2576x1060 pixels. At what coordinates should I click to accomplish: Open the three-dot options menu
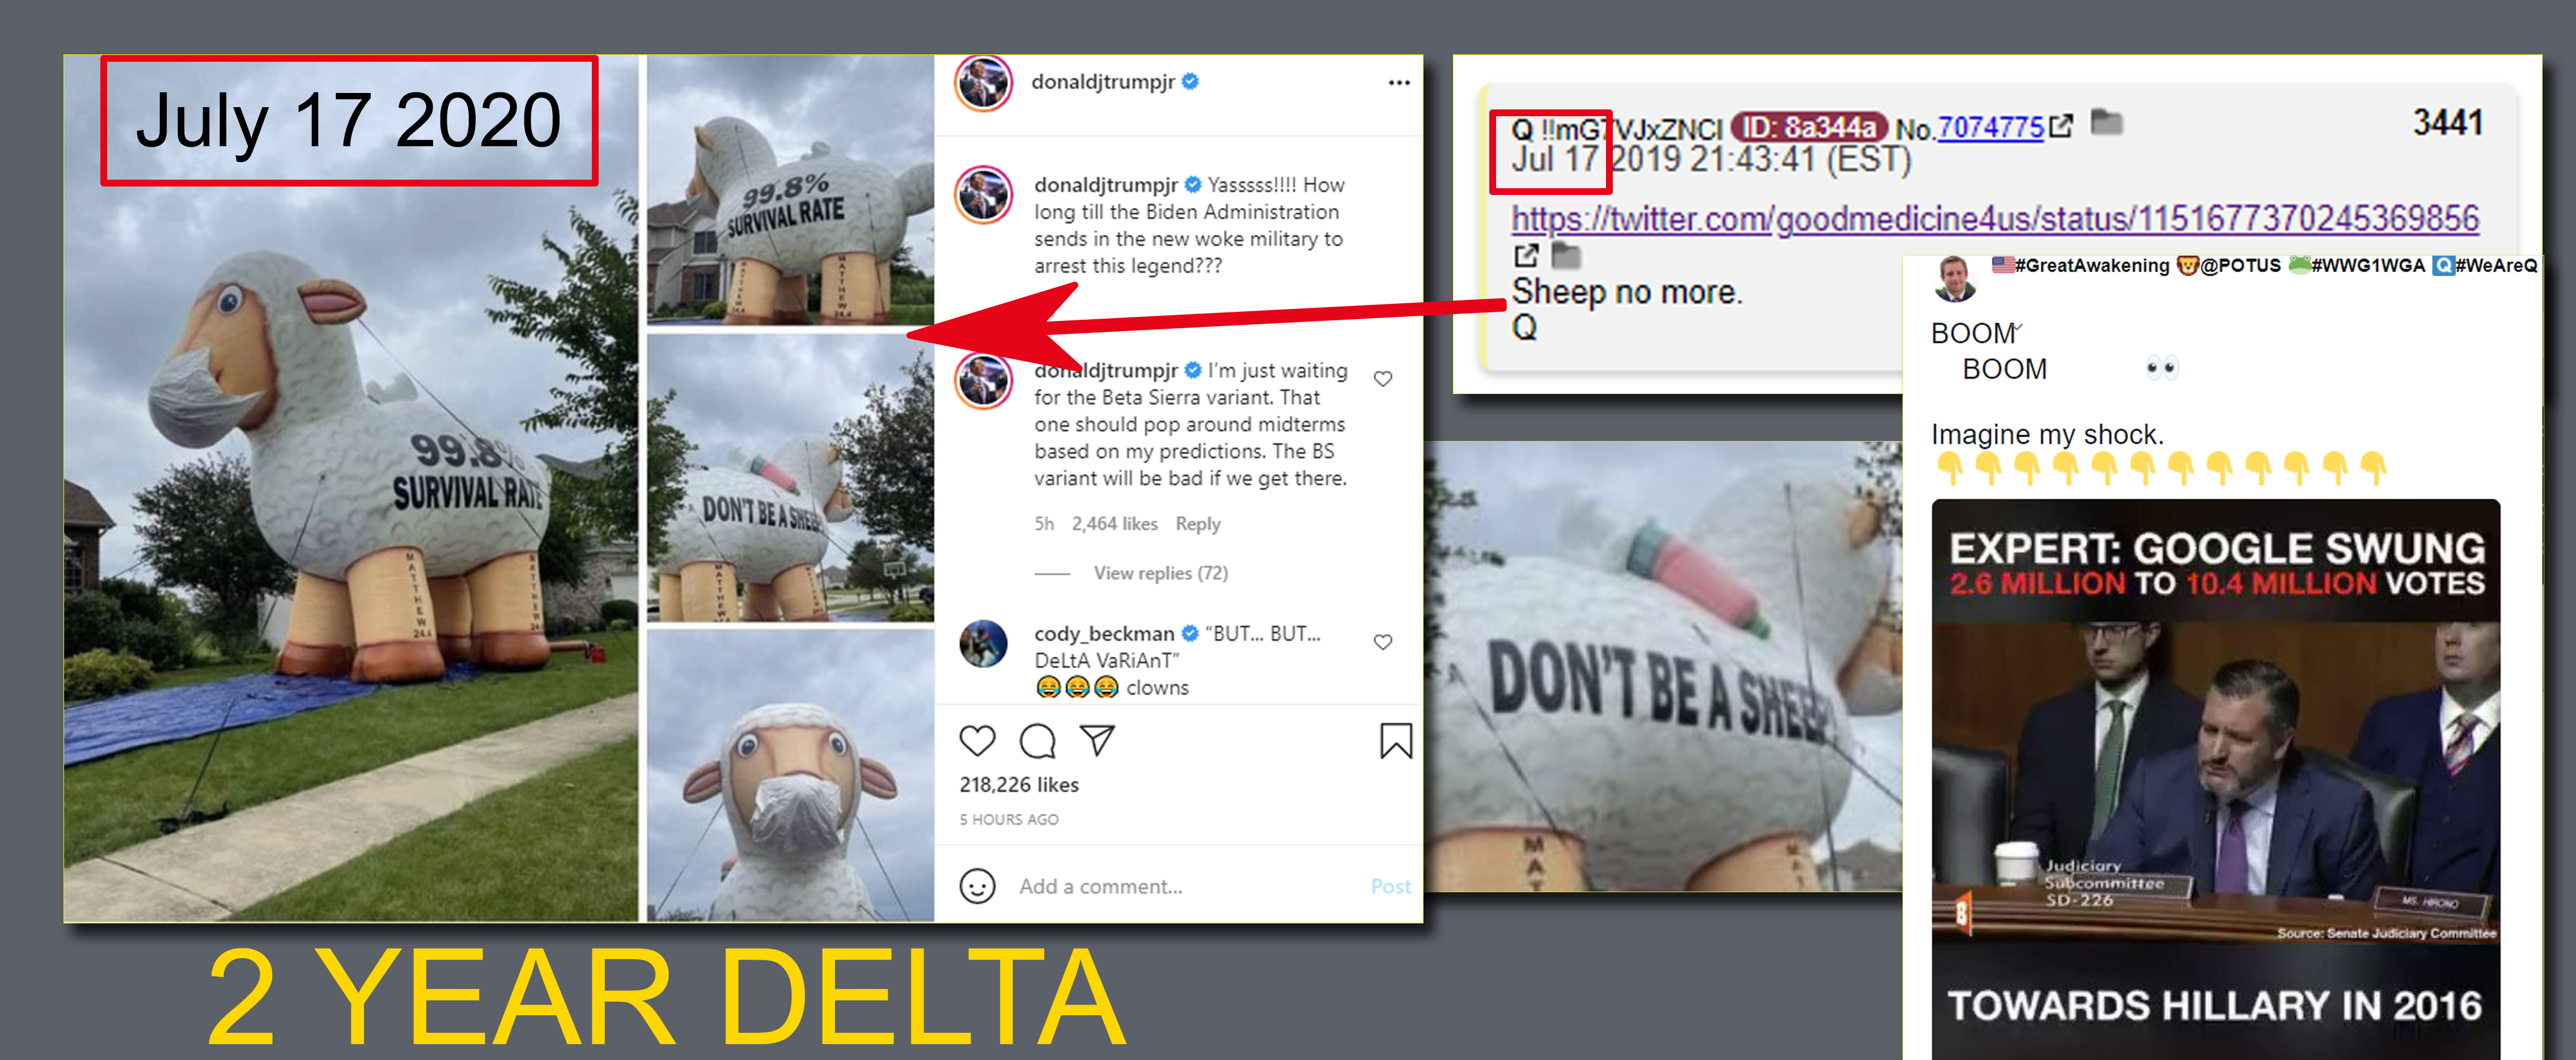click(1399, 82)
